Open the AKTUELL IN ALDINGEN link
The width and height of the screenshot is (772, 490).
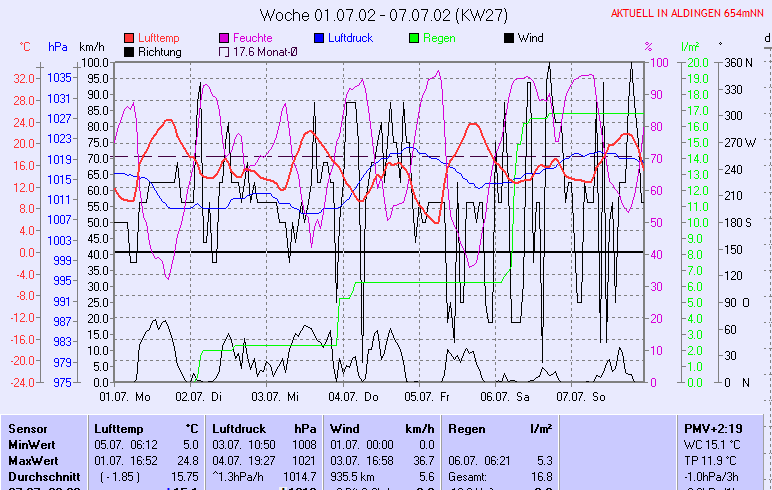click(x=688, y=13)
